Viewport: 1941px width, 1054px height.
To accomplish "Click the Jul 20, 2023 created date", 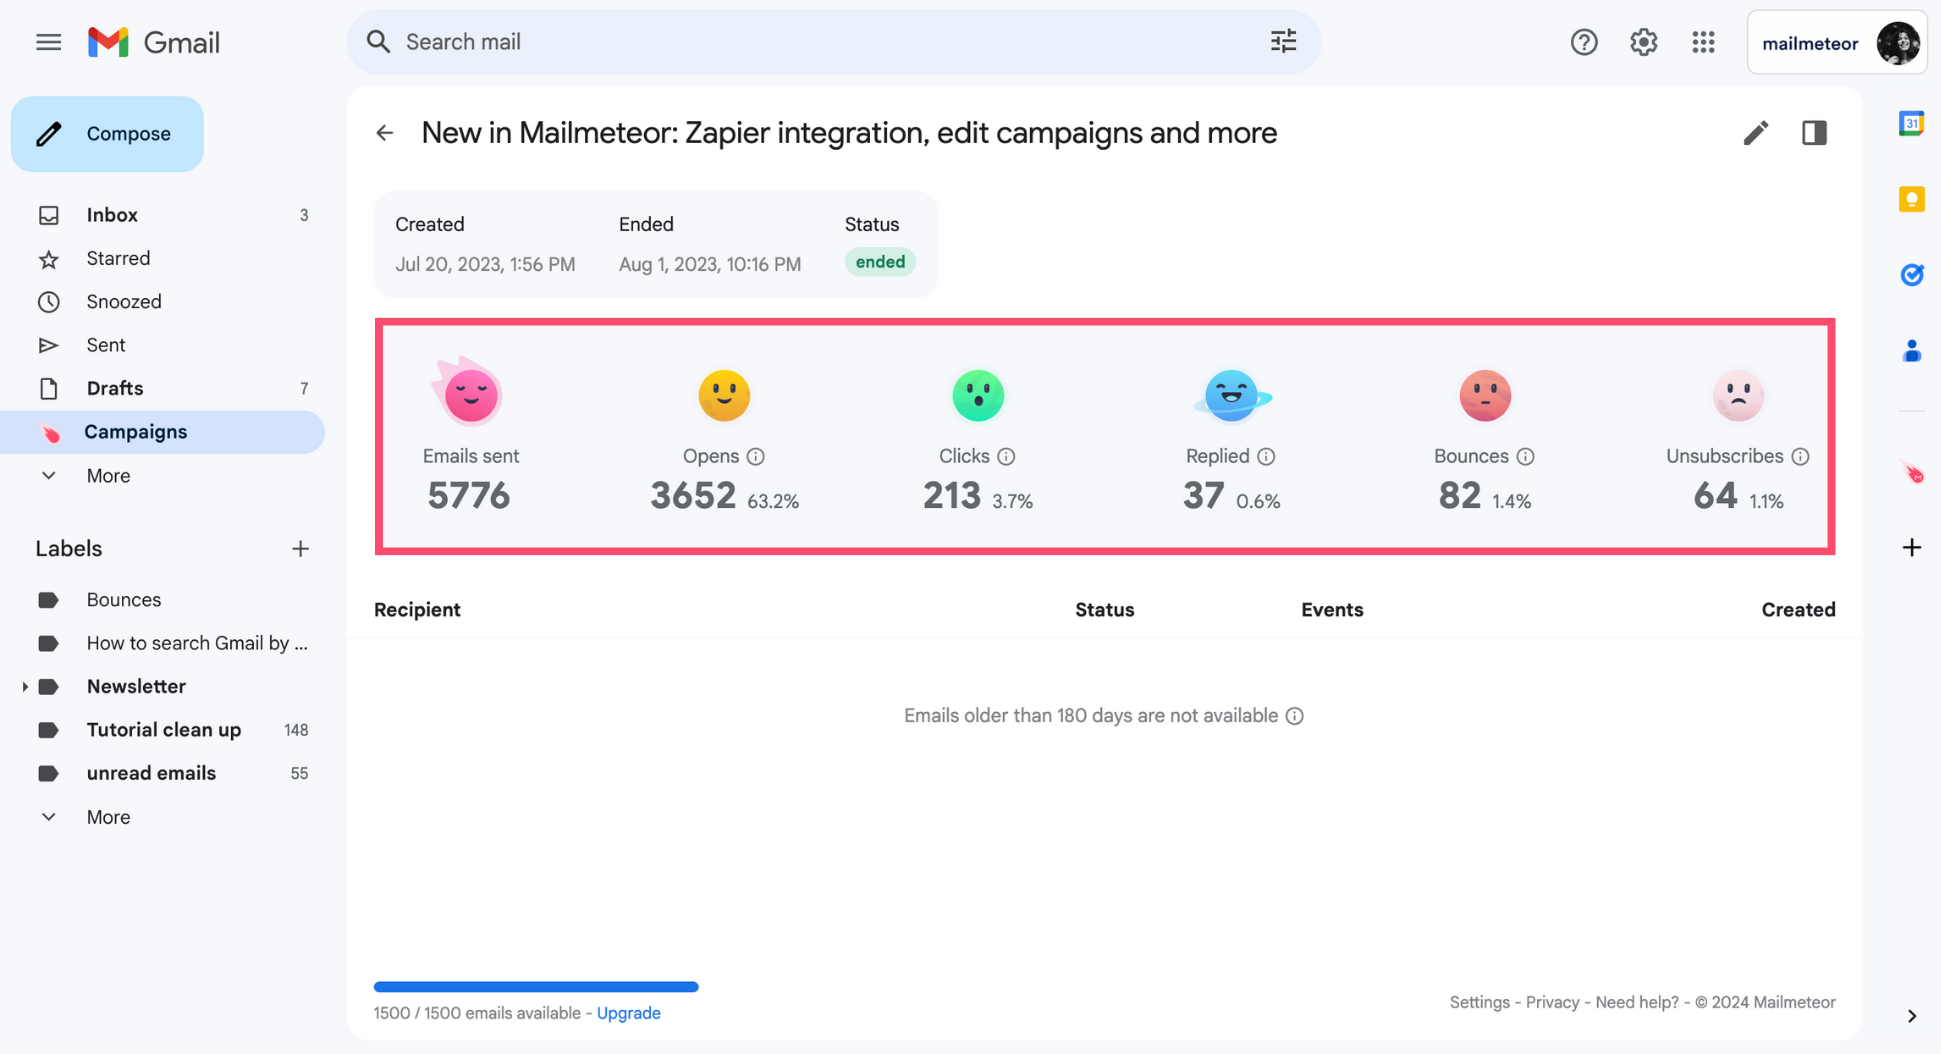I will 485,265.
